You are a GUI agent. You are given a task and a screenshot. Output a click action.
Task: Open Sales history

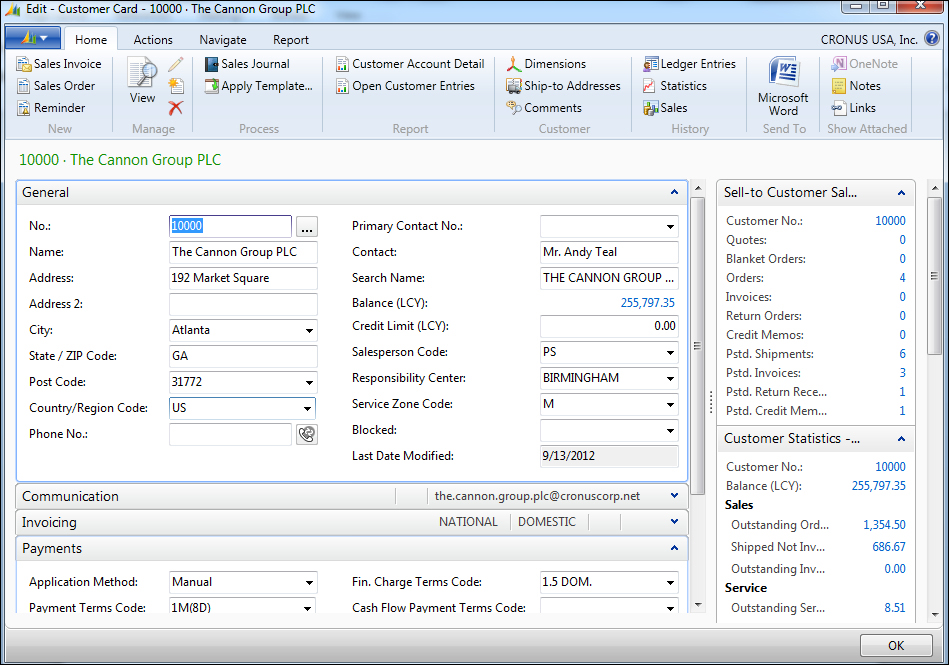[665, 108]
